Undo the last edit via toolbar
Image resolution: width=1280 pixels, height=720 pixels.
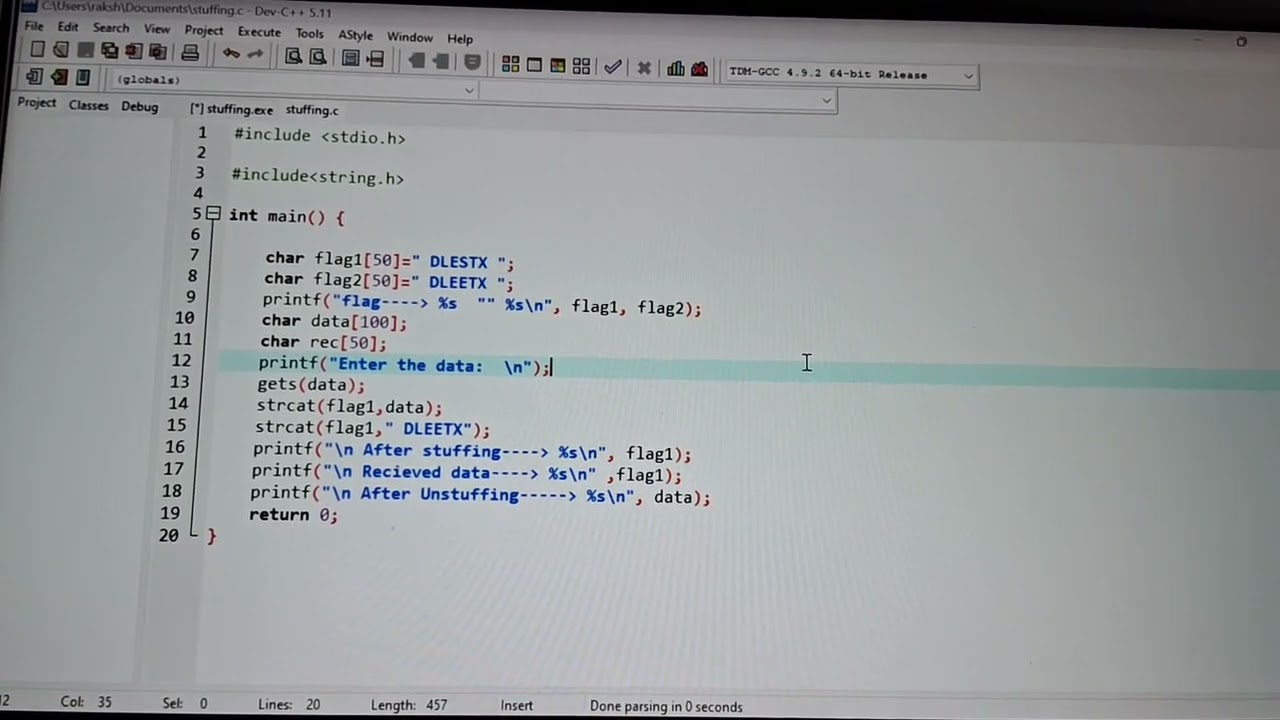pos(231,54)
